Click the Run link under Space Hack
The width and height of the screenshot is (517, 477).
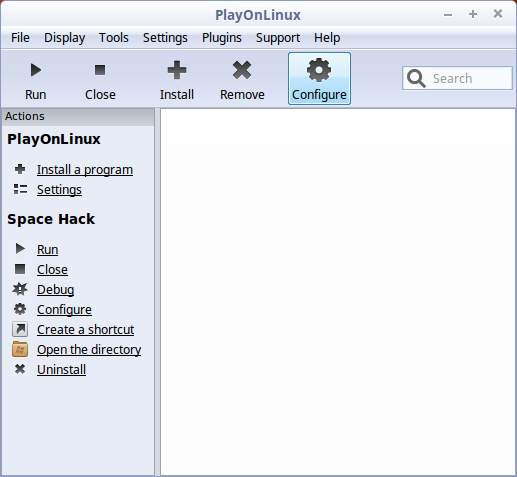point(48,250)
